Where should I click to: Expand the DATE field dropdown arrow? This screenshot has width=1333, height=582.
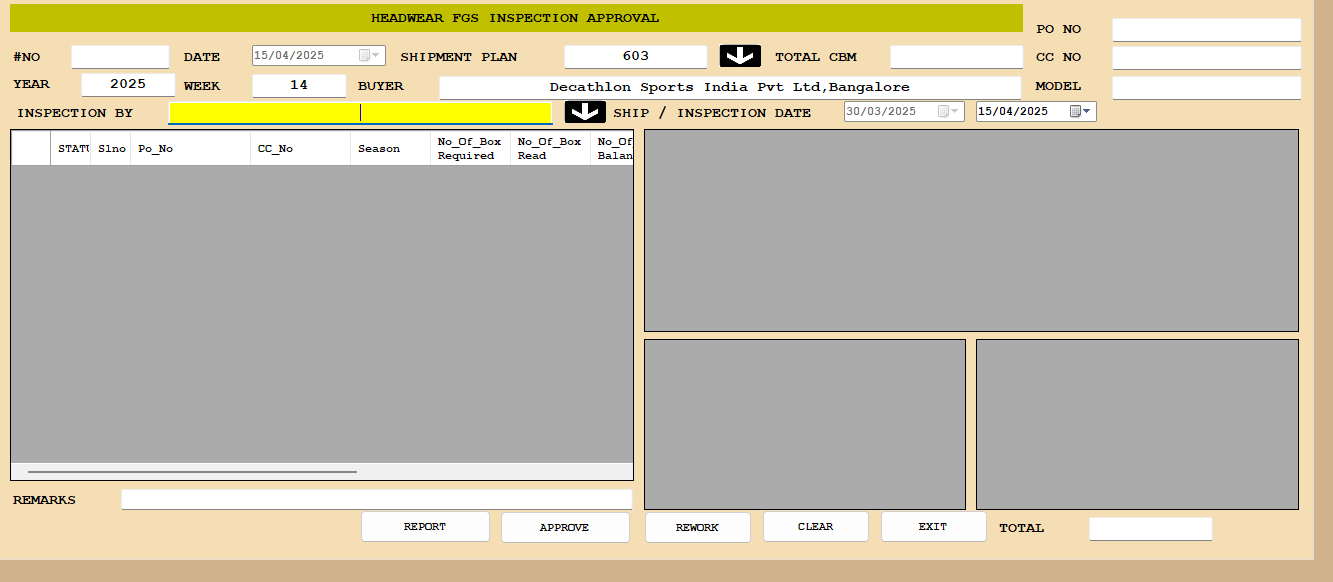pos(377,56)
